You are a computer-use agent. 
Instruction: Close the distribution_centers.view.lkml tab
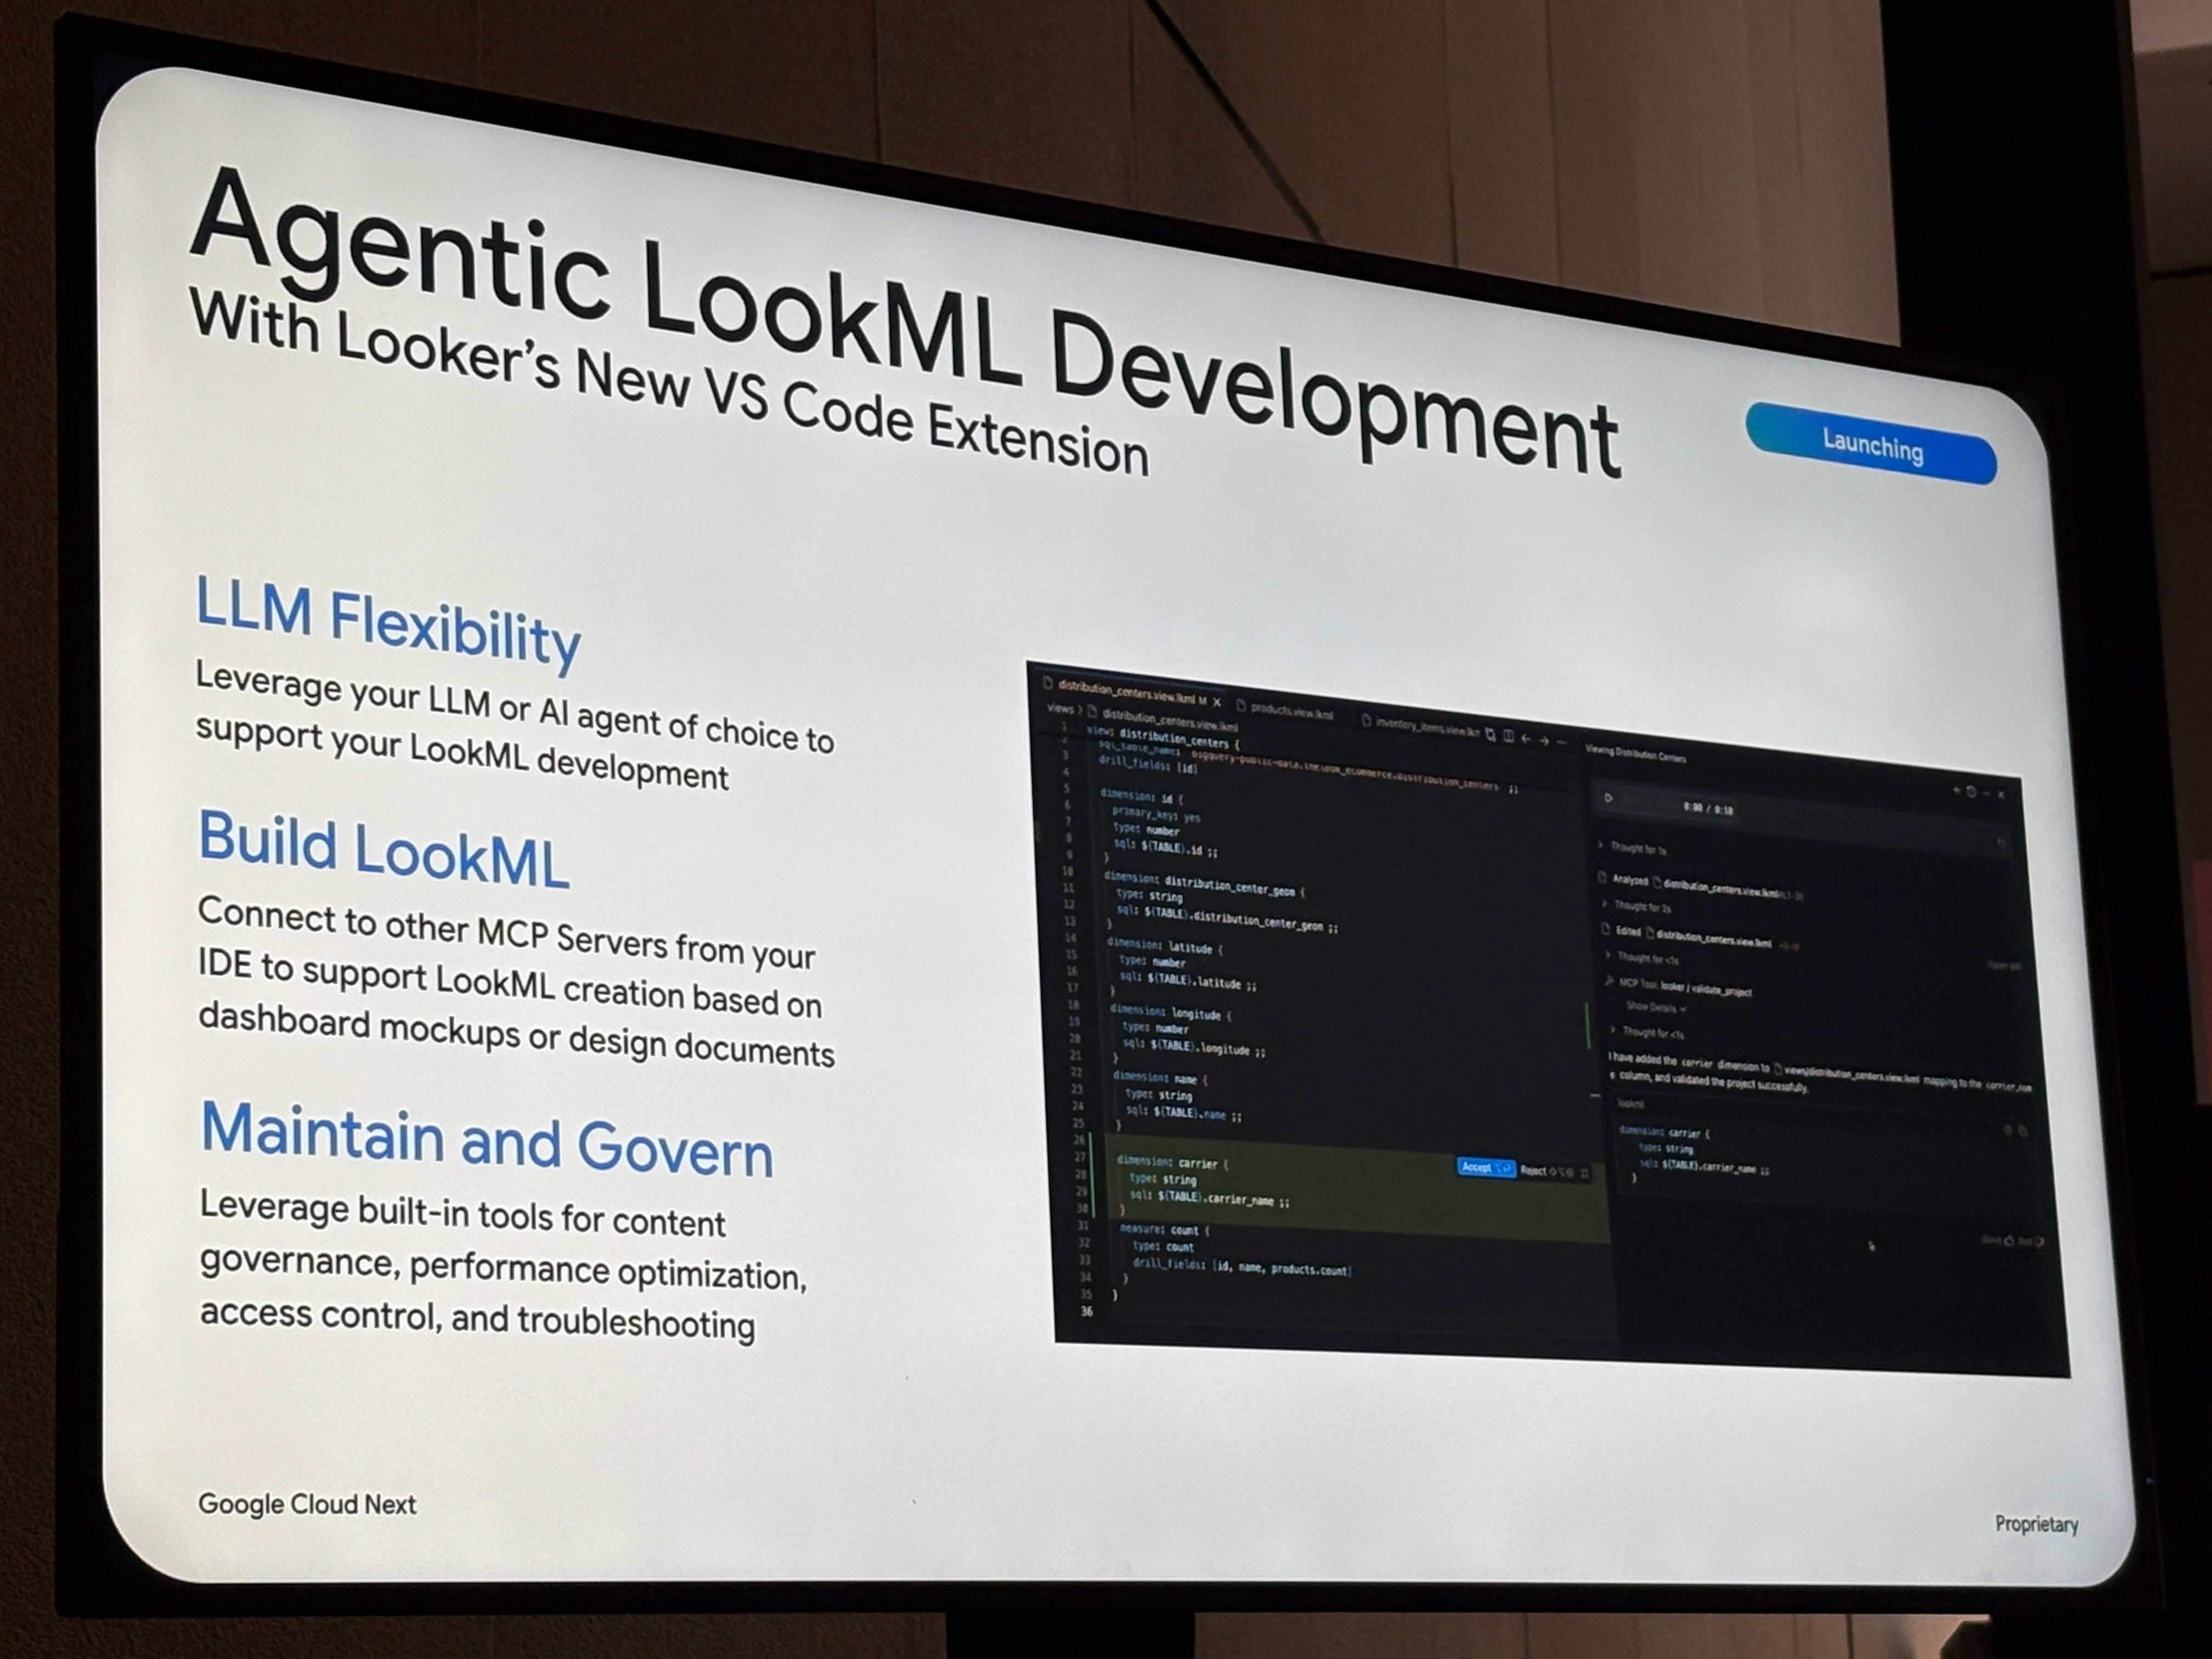pos(1216,702)
